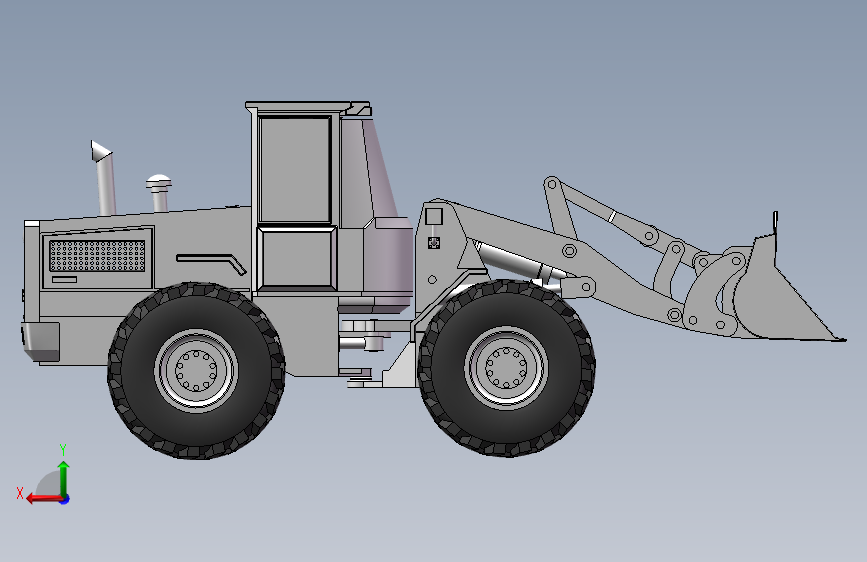Viewport: 867px width, 562px height.
Task: Select the small square panel on front frame
Action: click(x=434, y=216)
